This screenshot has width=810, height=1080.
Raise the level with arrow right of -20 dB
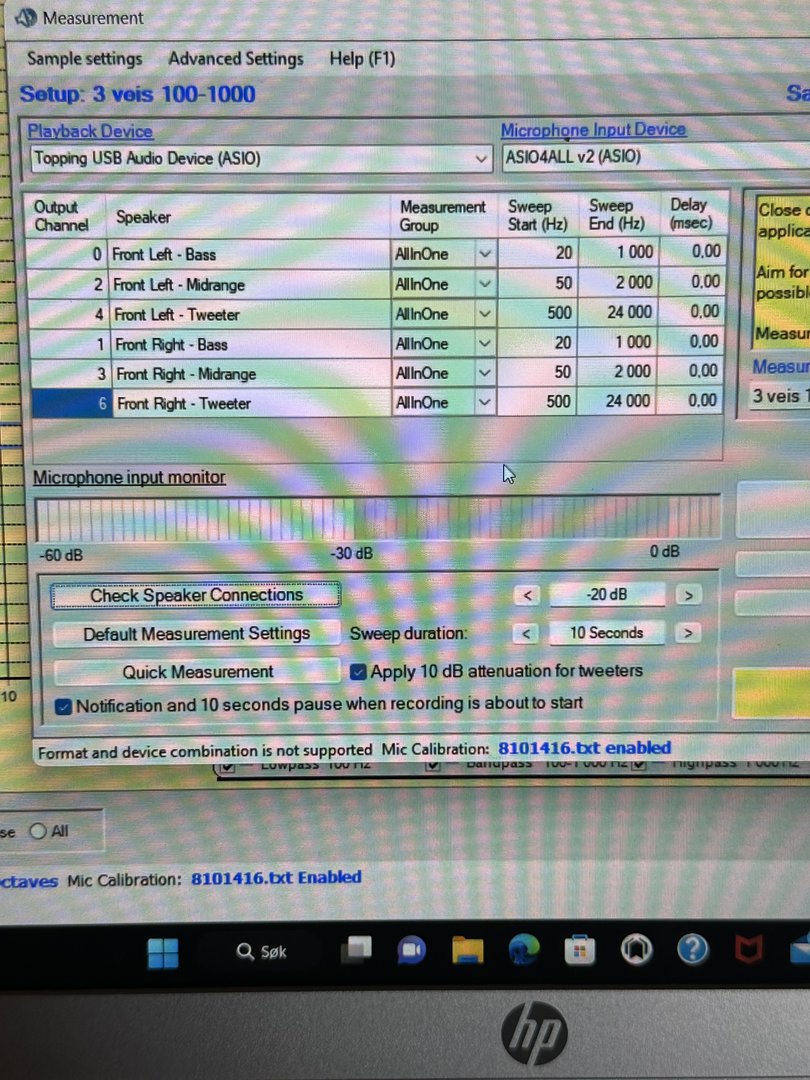point(688,595)
